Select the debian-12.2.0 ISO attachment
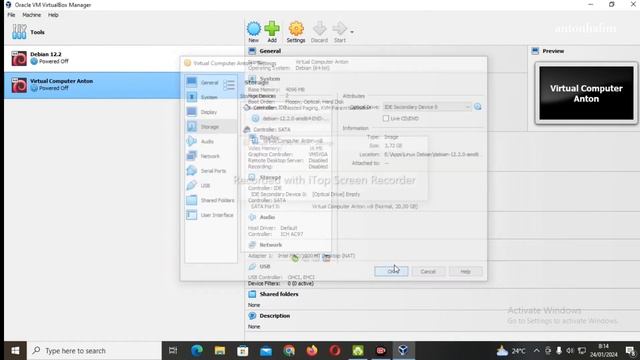 point(291,118)
